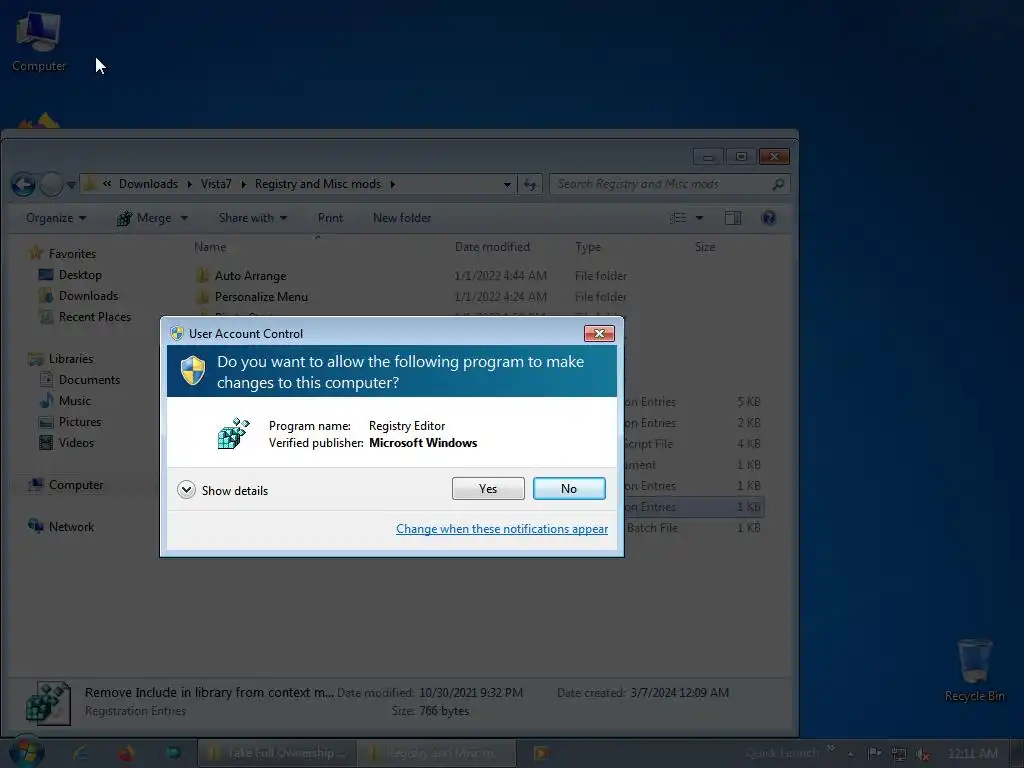Open Recent Places in the navigation pane
Screen dimensions: 1024x768
pyautogui.click(x=85, y=317)
